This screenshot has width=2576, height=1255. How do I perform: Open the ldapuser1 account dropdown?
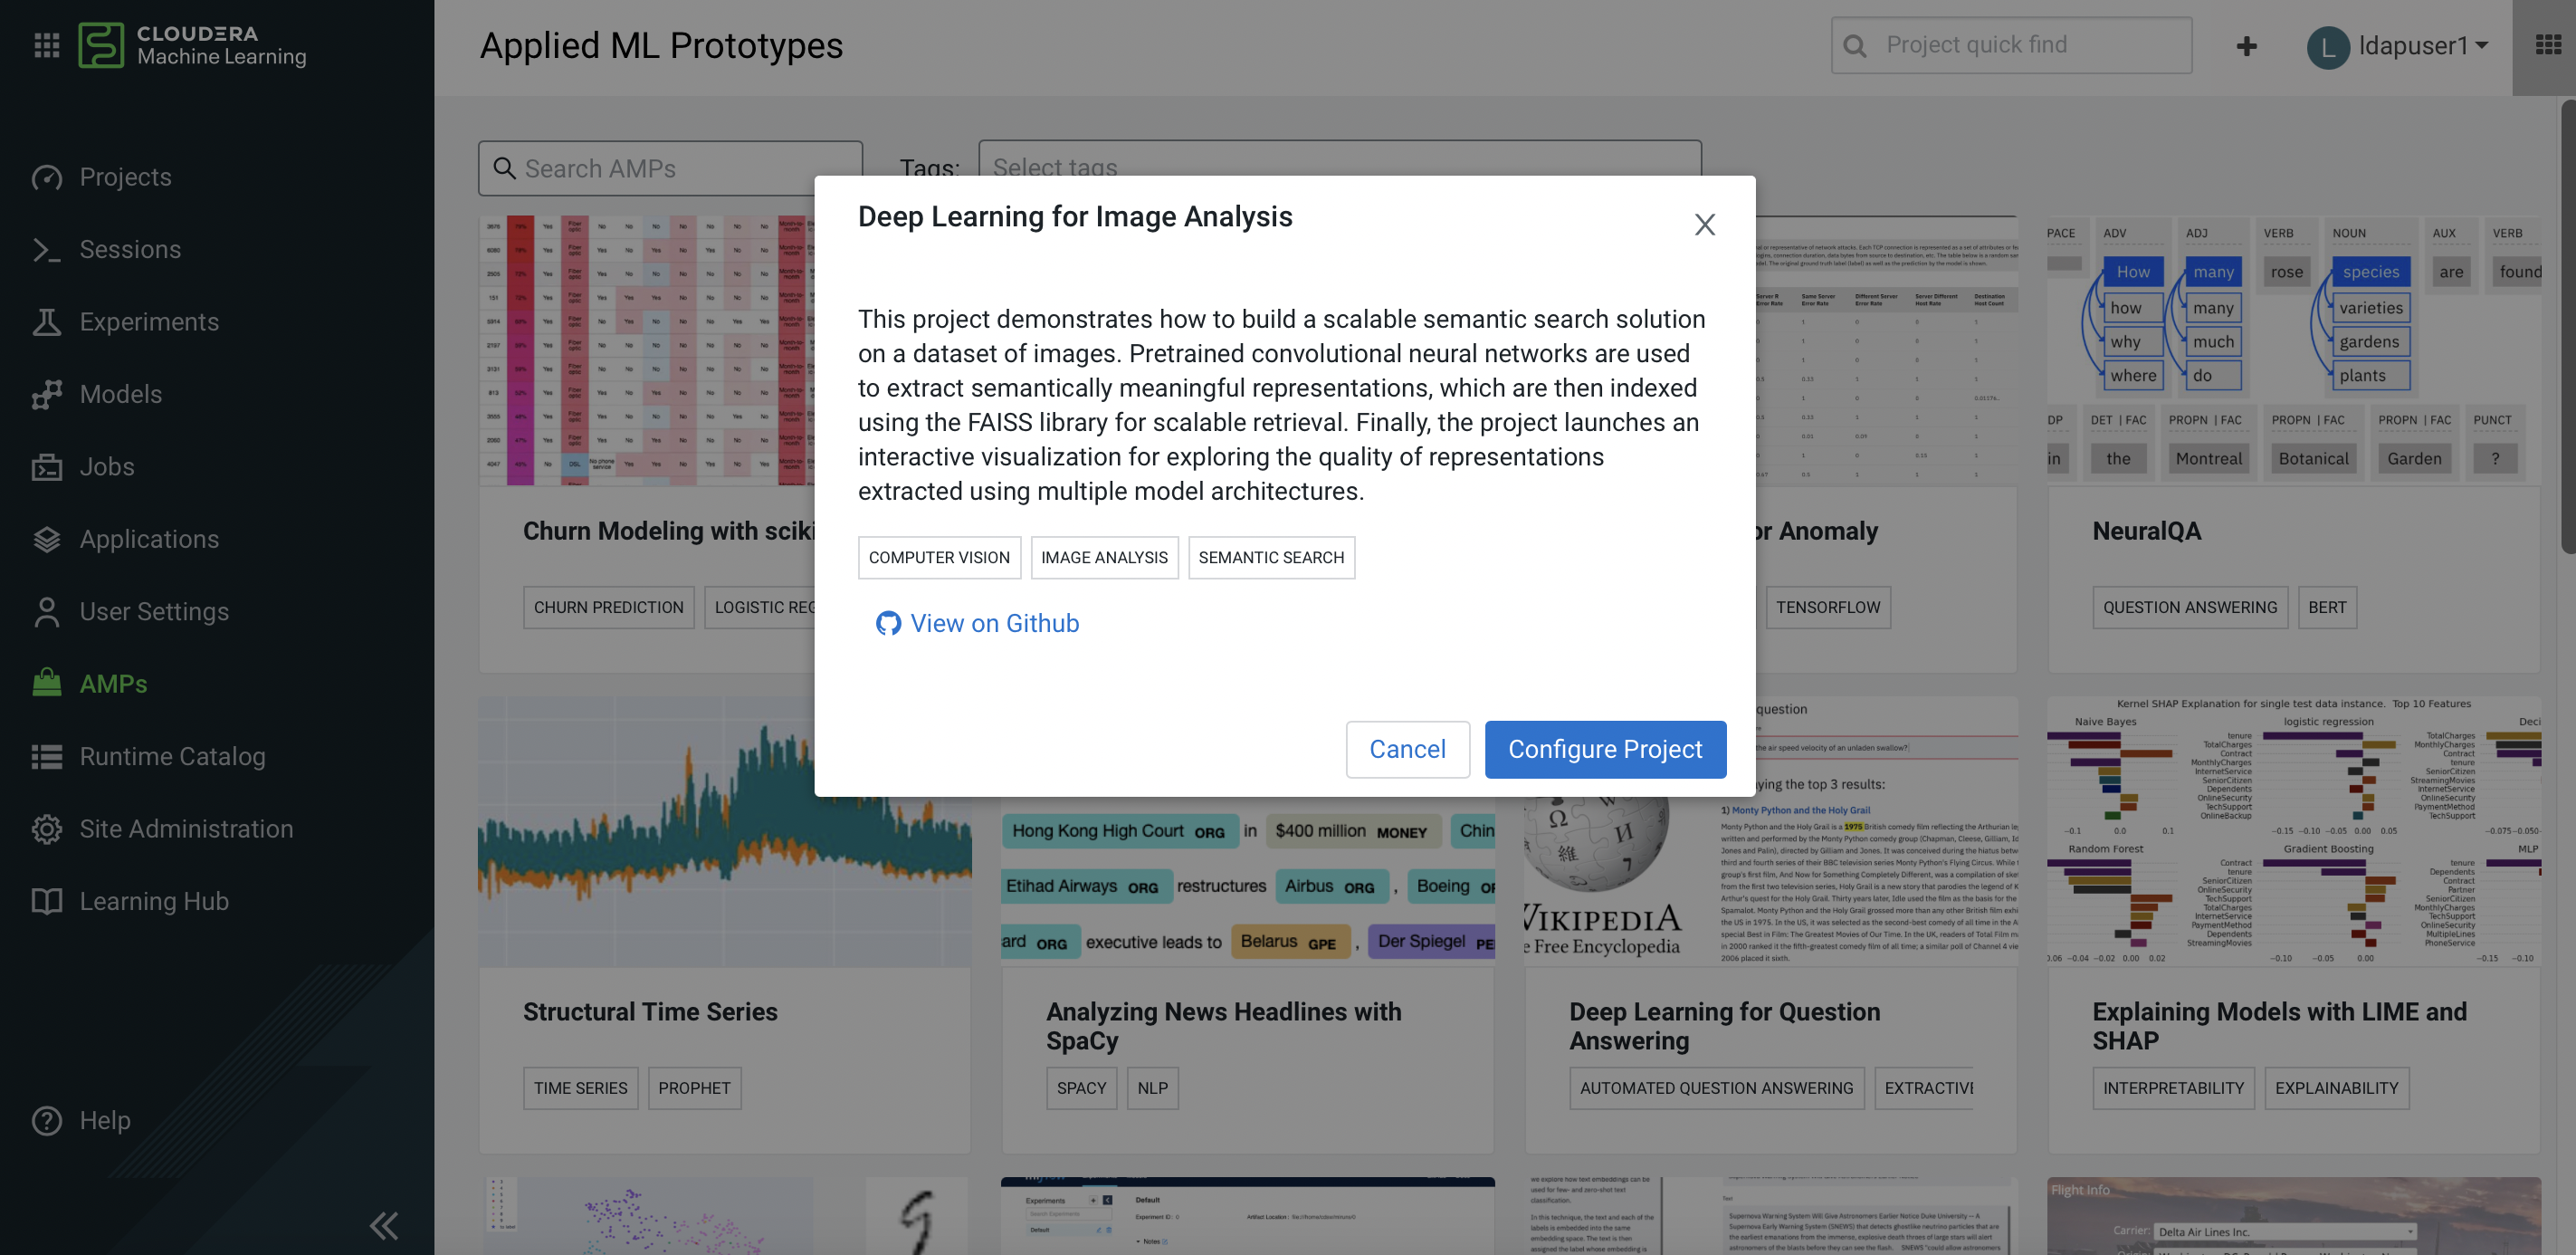tap(2397, 46)
